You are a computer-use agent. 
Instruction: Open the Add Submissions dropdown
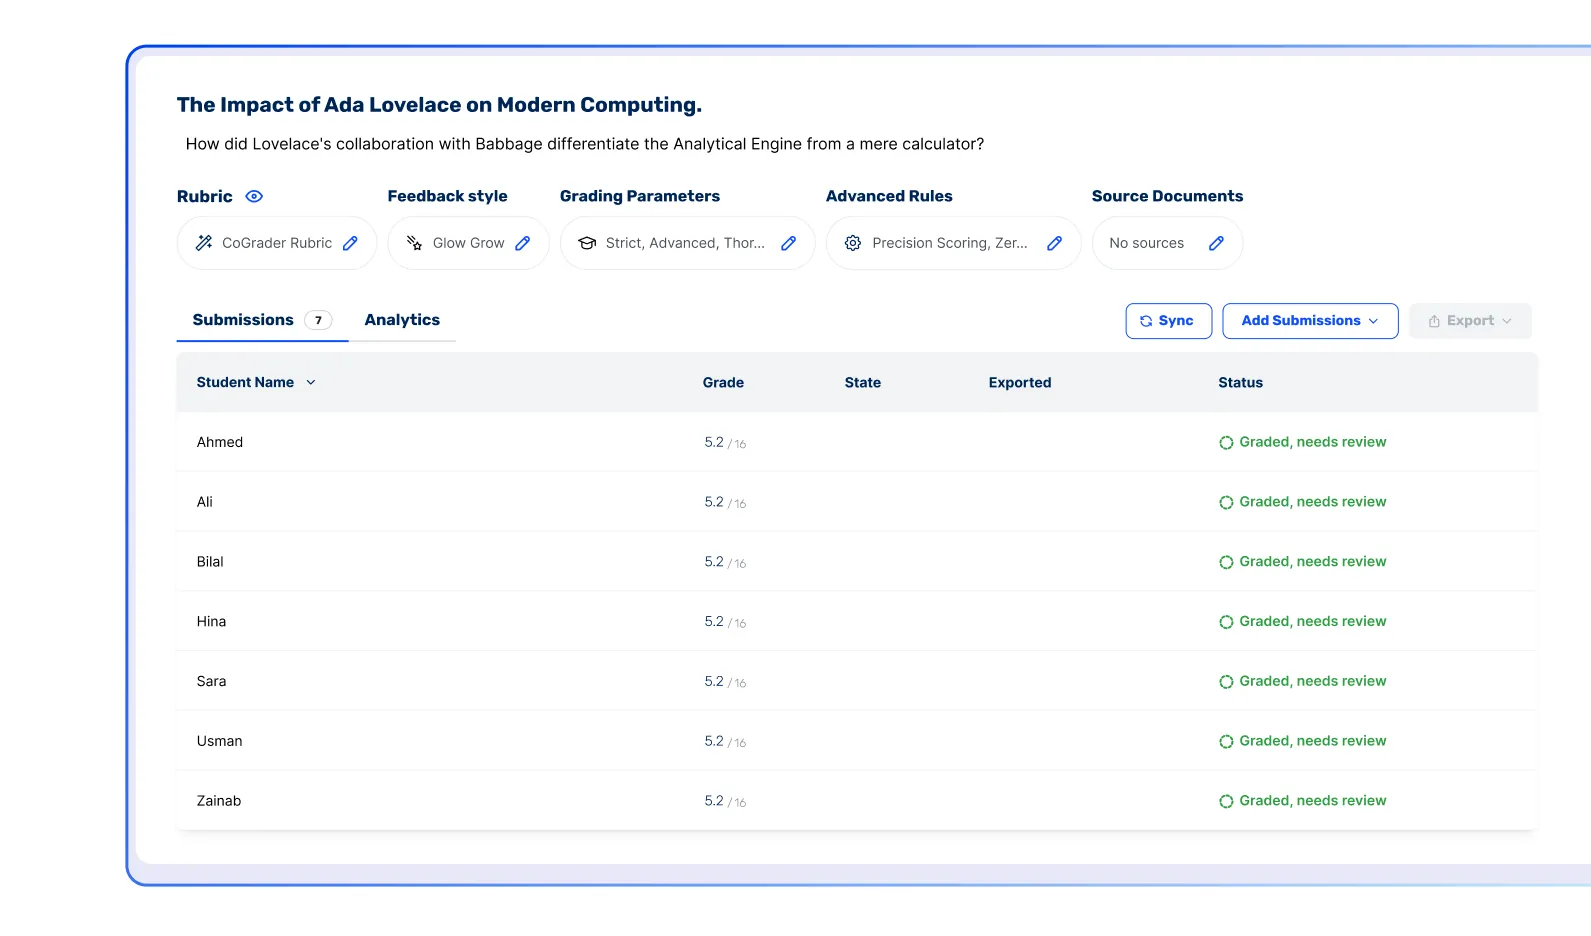coord(1310,321)
